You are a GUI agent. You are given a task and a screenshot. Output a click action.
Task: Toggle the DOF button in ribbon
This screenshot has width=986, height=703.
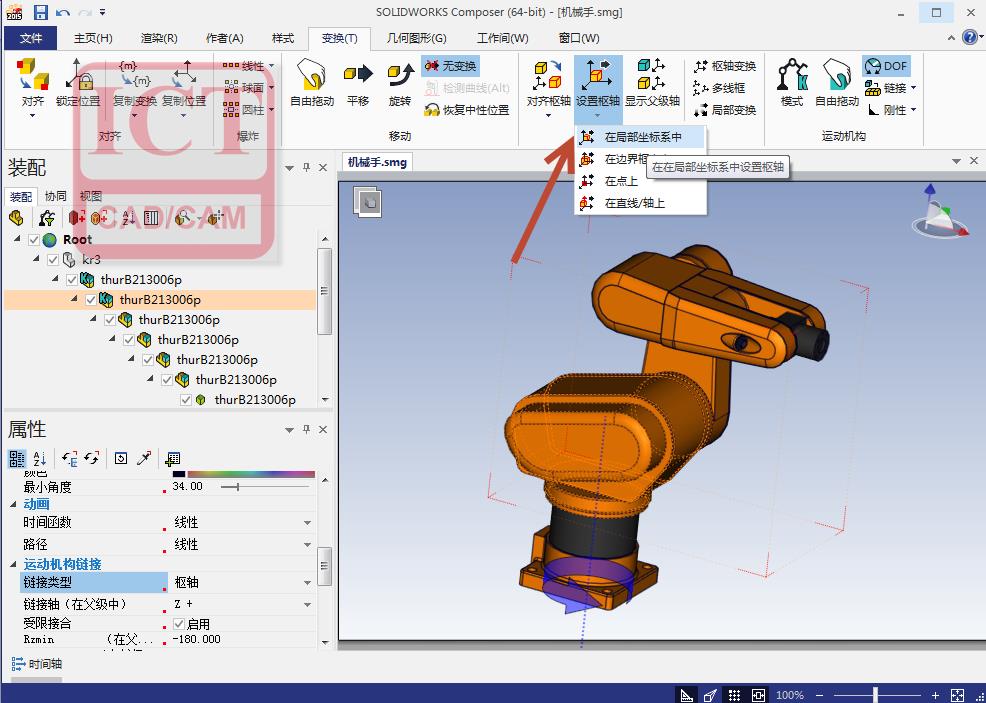point(885,66)
